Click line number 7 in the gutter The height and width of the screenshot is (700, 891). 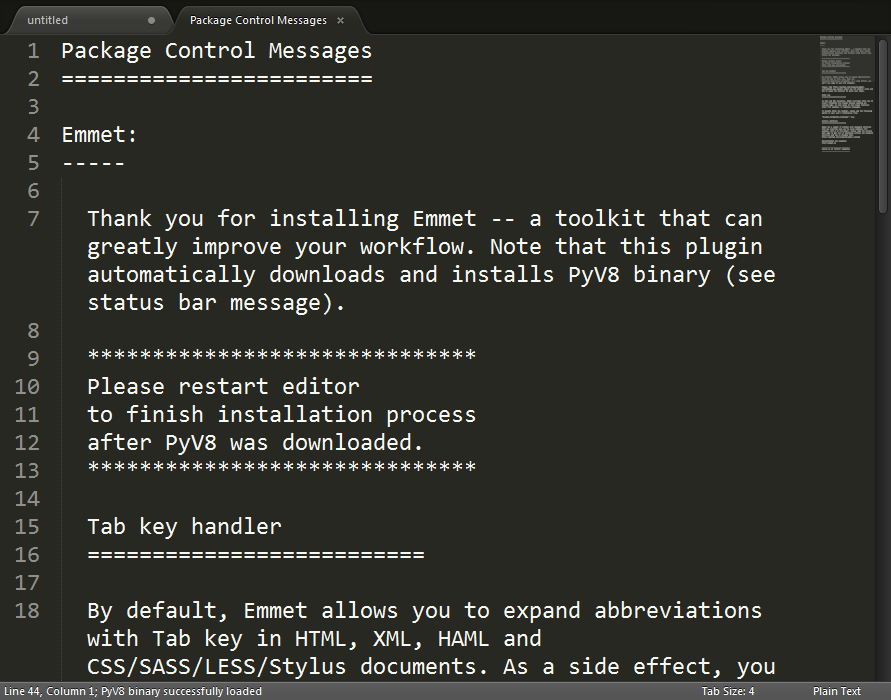tap(34, 219)
